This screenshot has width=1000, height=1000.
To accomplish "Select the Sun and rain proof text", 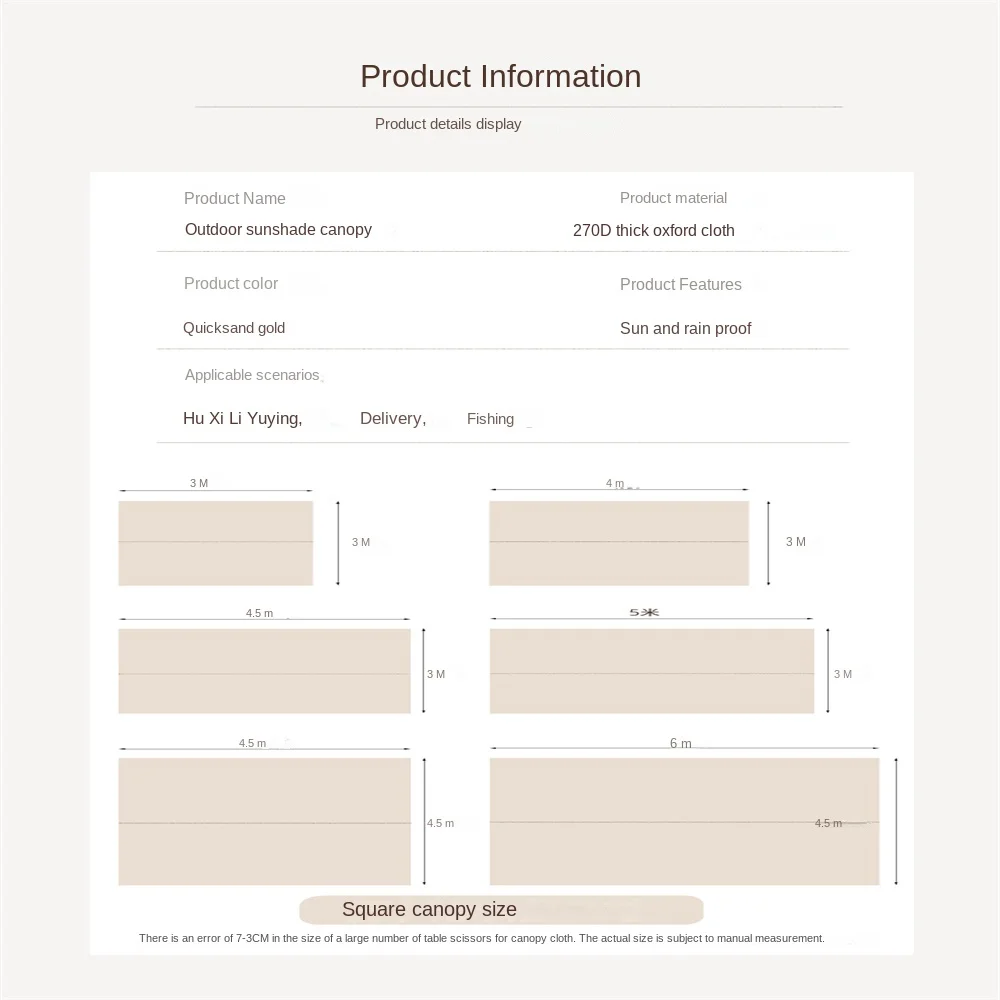I will (x=685, y=328).
